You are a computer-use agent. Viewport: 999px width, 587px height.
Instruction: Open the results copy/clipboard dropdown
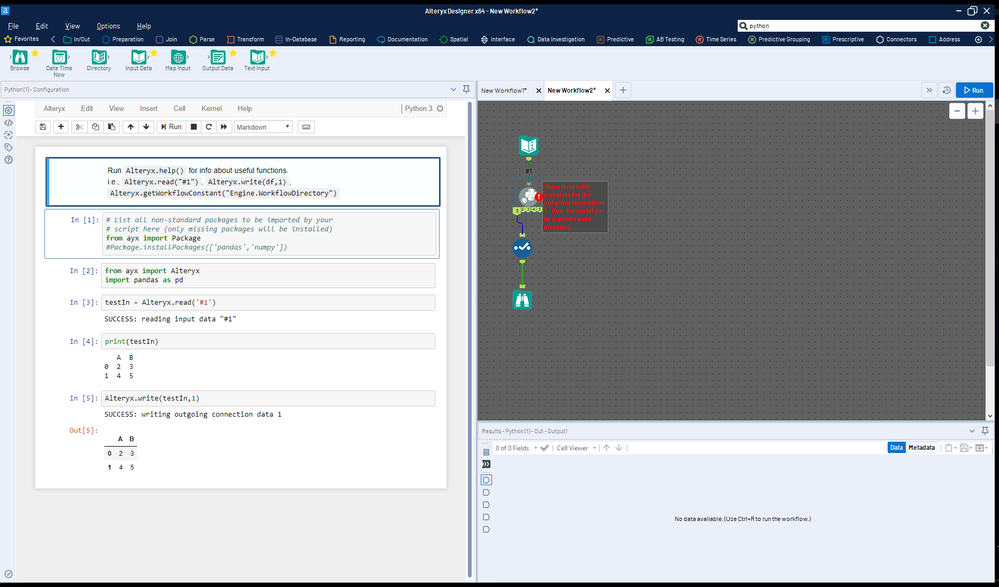pos(950,448)
